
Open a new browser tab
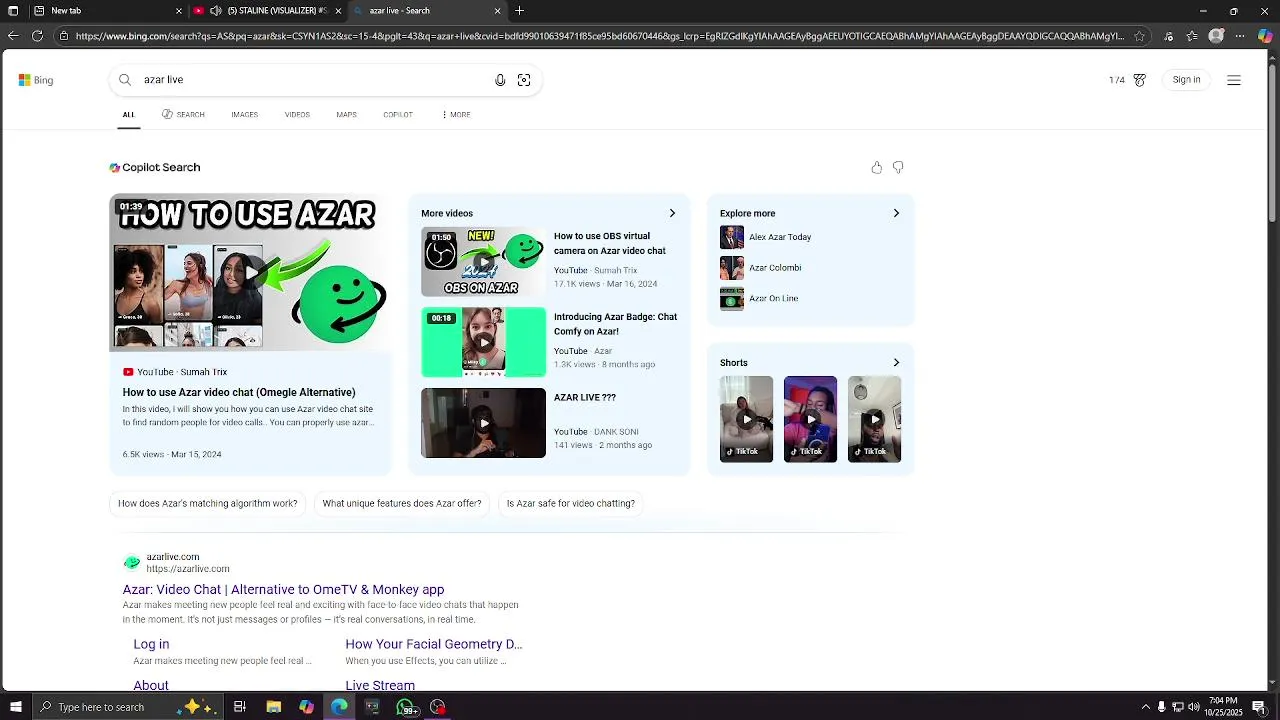[519, 11]
